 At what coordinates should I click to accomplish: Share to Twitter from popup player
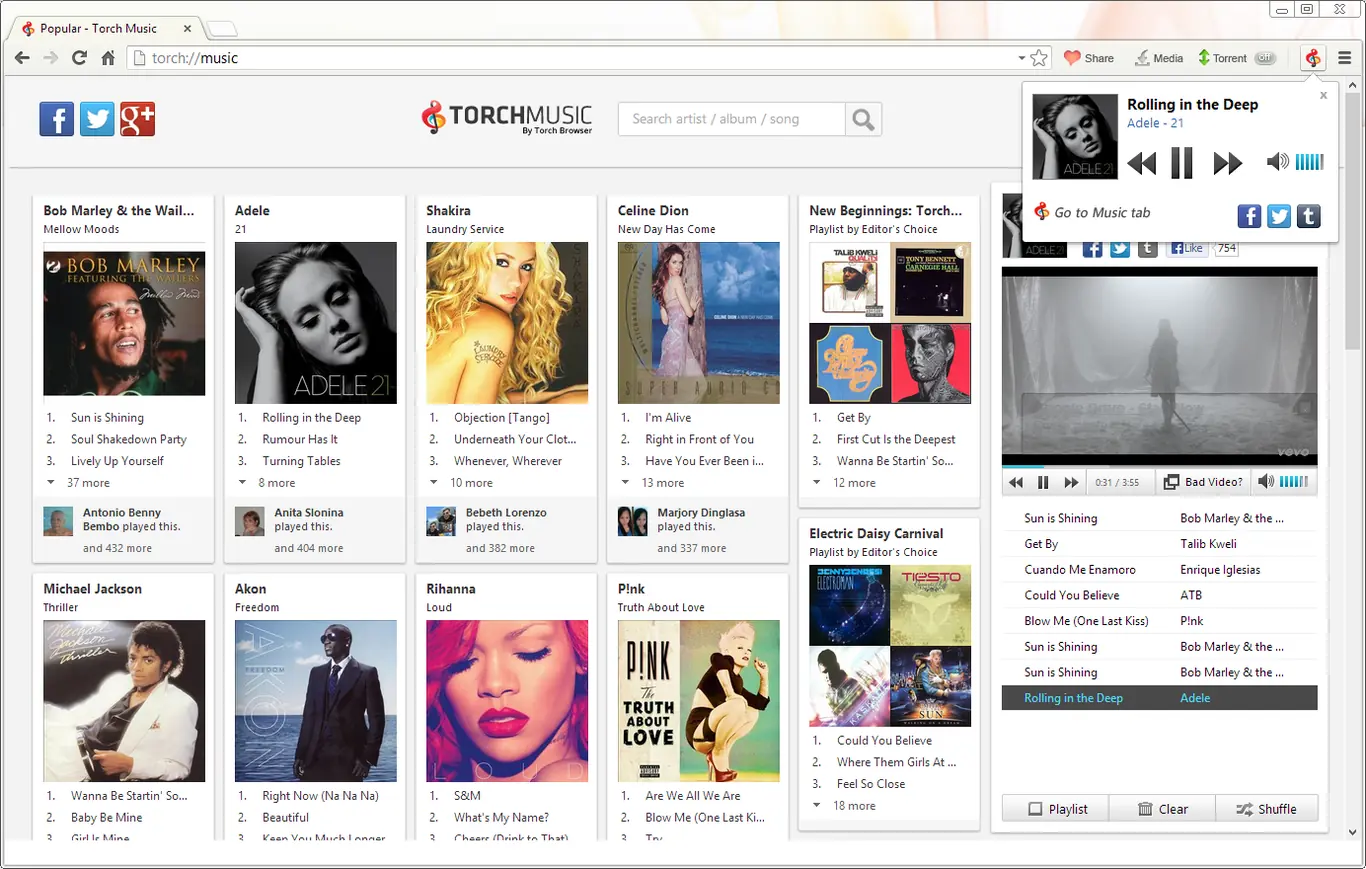click(x=1279, y=216)
